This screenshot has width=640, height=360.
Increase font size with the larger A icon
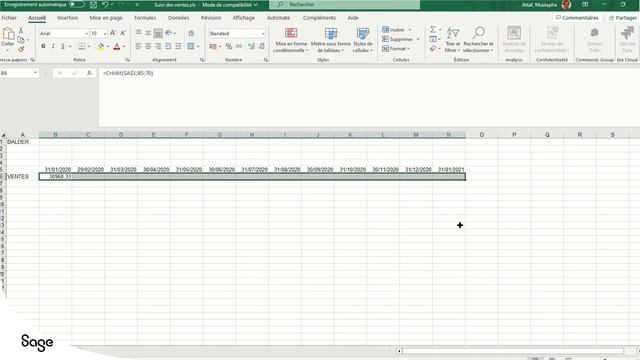[x=113, y=33]
